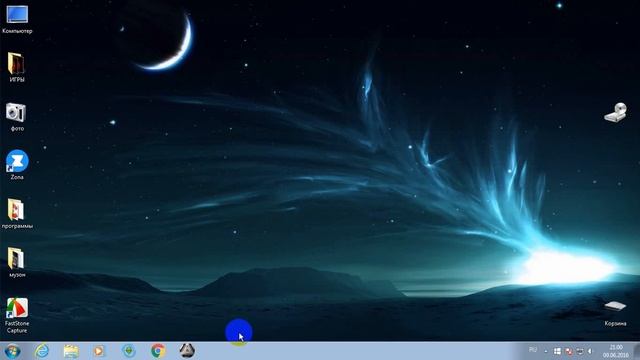Click the Show desktop strip

point(636,351)
